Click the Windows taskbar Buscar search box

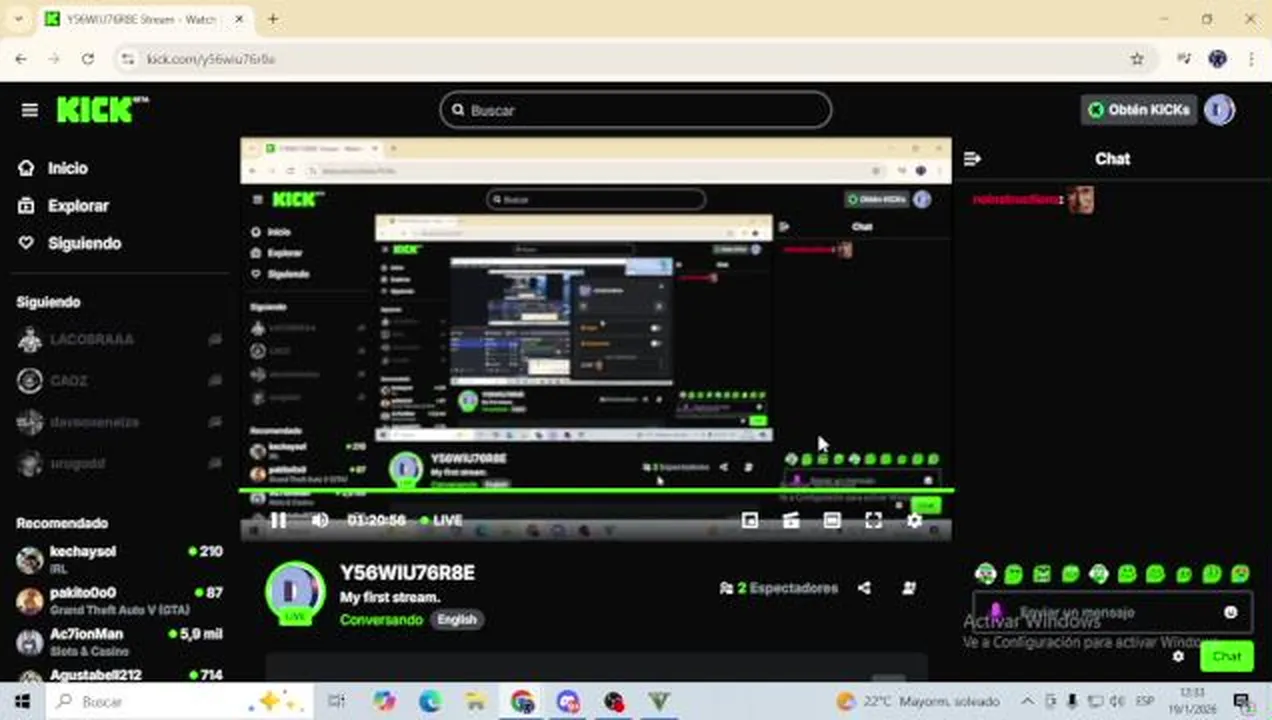coord(180,702)
